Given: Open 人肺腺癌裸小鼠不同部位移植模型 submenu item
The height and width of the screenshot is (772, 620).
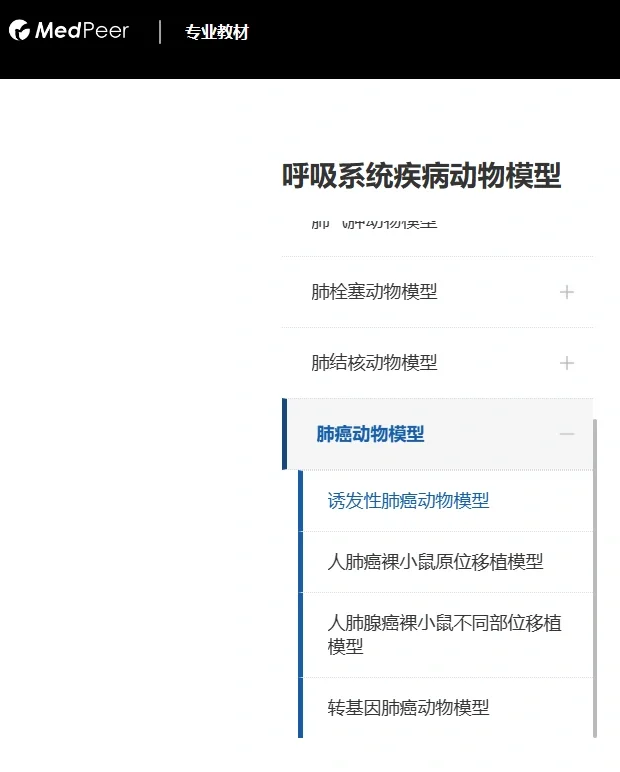Looking at the screenshot, I should (448, 635).
